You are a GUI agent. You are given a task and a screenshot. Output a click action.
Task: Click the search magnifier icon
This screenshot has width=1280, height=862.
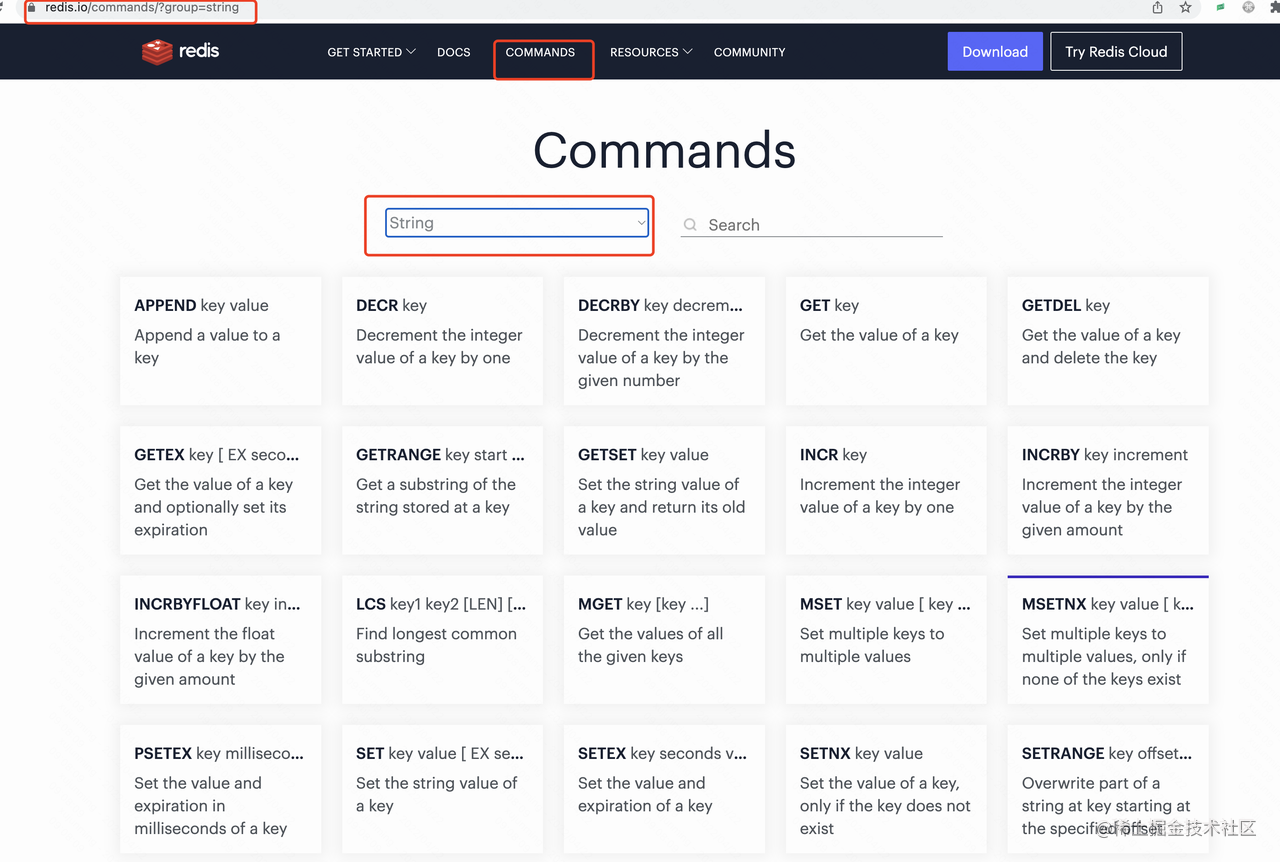[x=690, y=225]
